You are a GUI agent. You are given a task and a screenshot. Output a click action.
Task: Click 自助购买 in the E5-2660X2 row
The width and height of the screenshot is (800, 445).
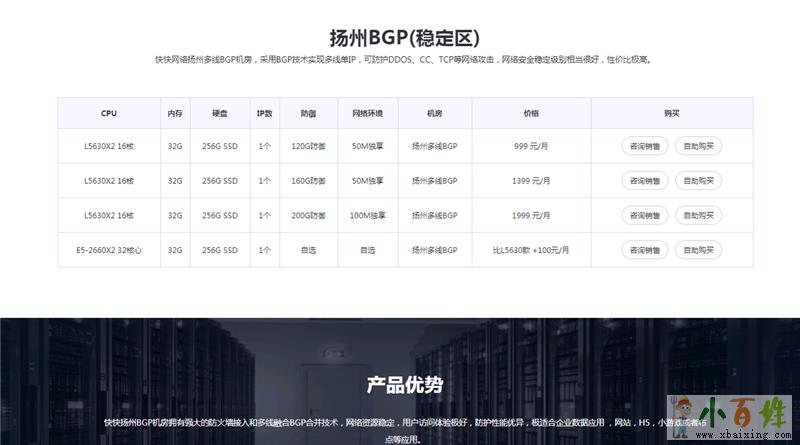coord(698,250)
